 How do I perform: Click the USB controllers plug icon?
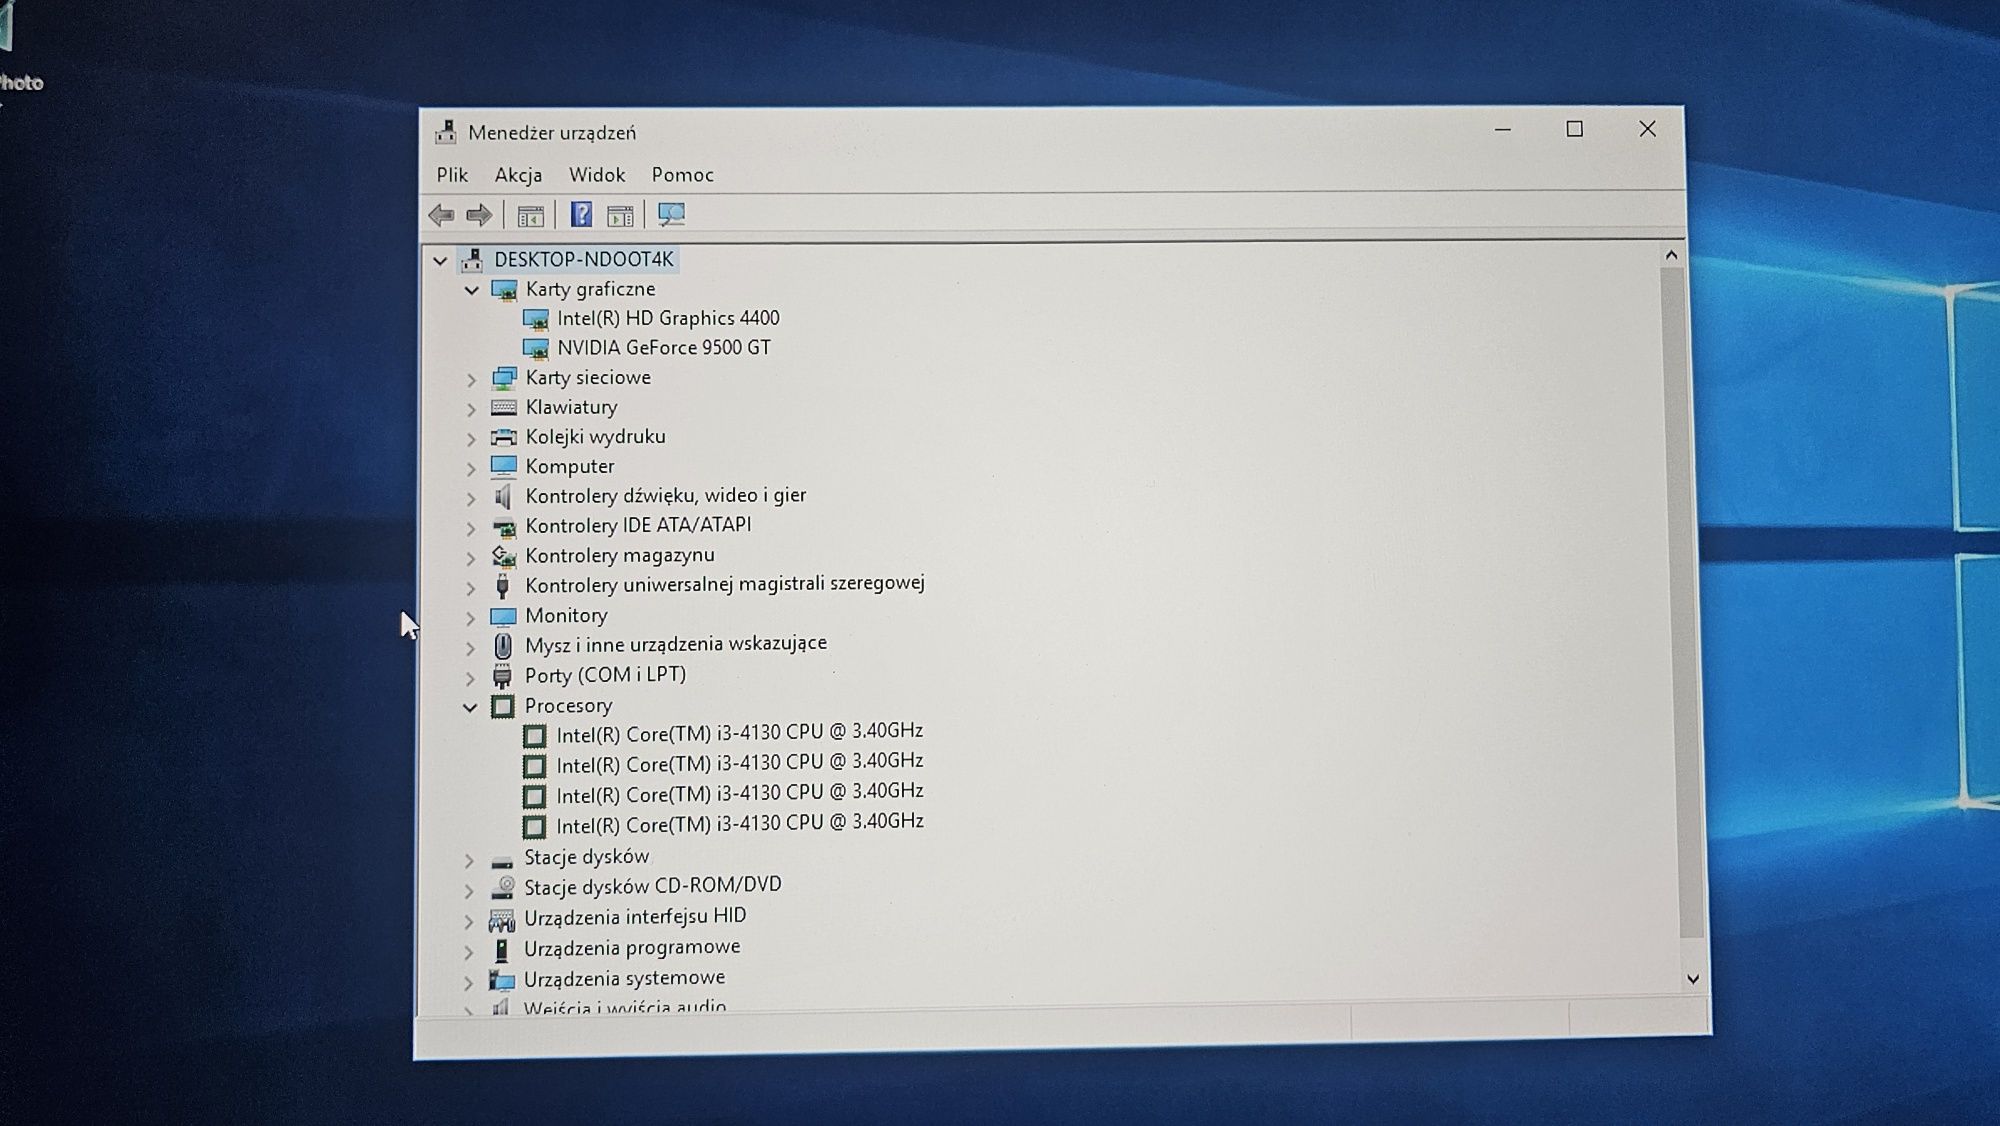click(x=503, y=585)
